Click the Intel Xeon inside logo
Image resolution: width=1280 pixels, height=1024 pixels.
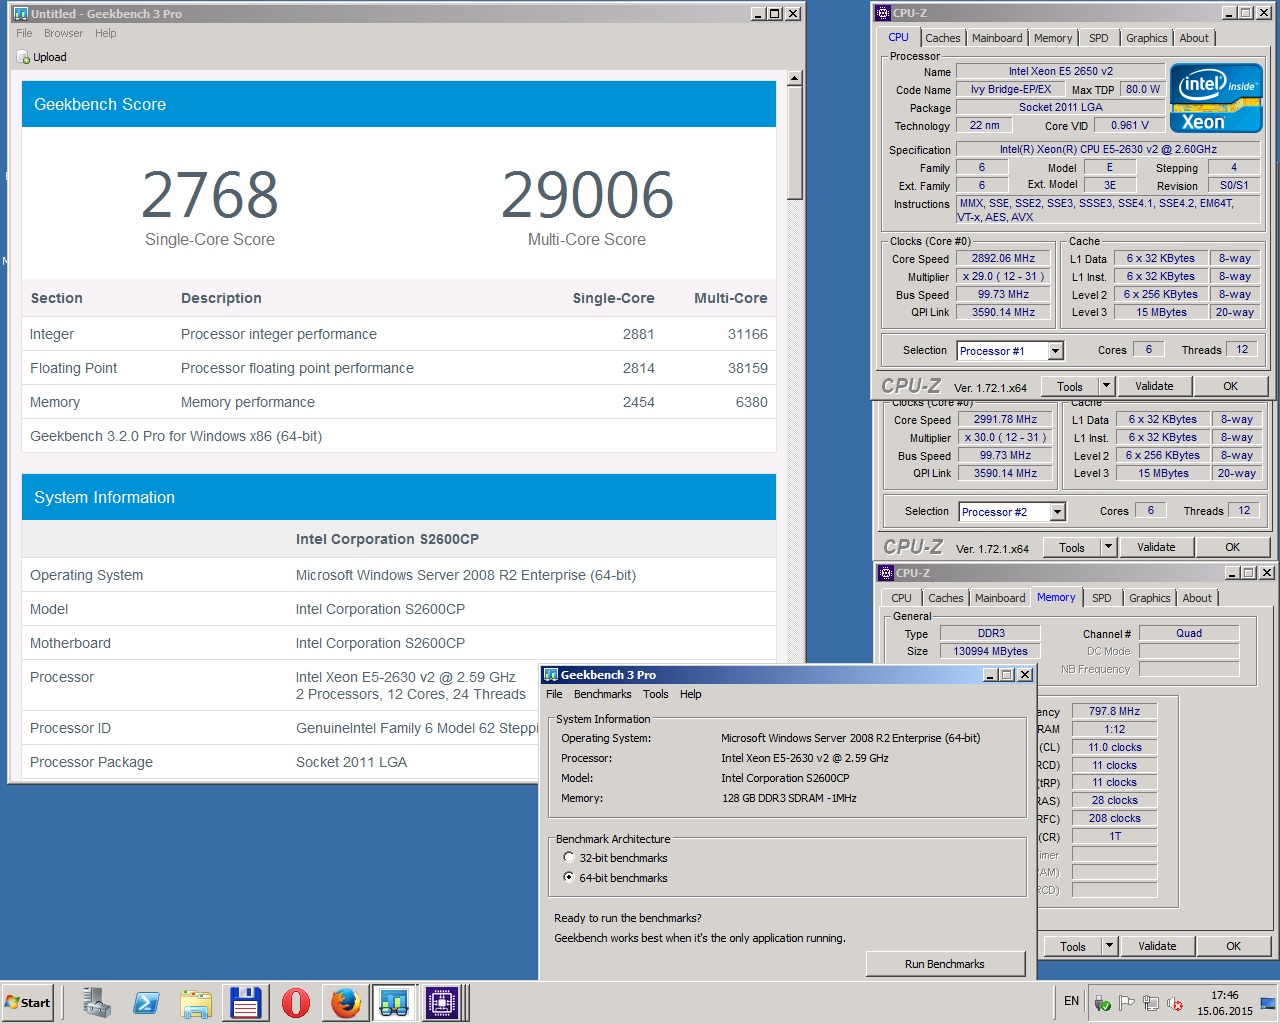click(1215, 98)
